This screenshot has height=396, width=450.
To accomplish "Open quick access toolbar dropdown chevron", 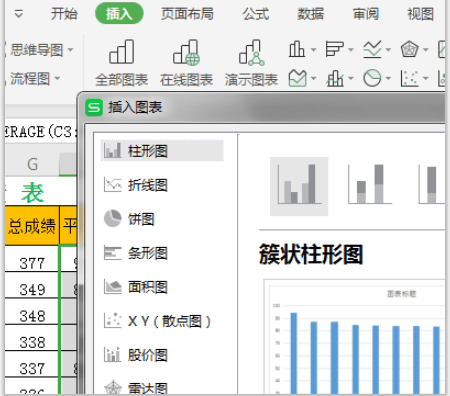I will pyautogui.click(x=19, y=14).
